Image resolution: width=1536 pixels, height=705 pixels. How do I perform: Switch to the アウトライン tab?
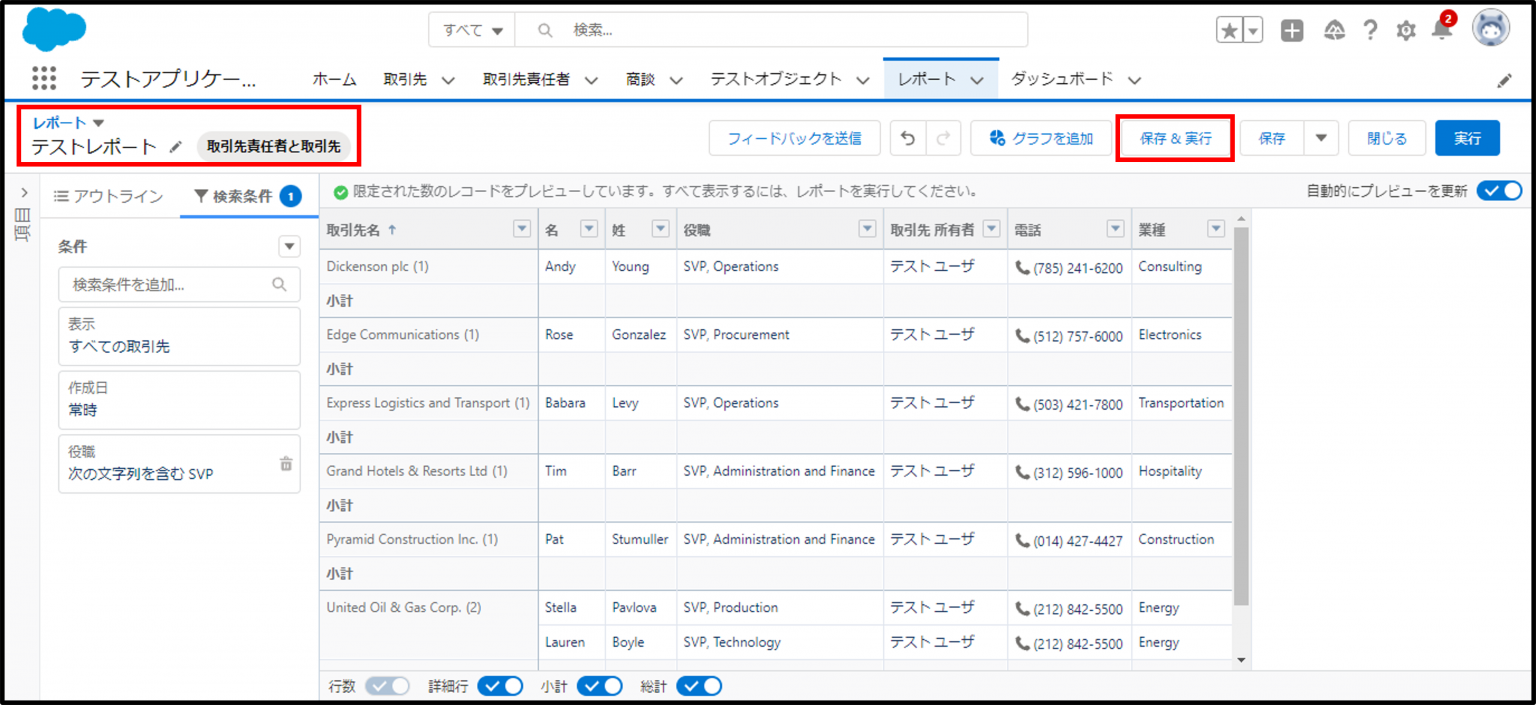(108, 196)
